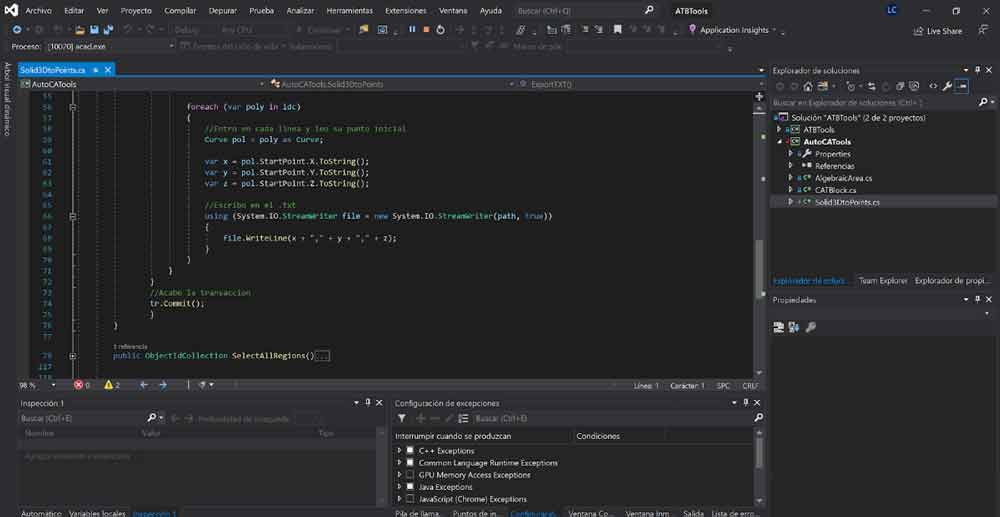
Task: Click the Home icon in Solution Explorer
Action: point(809,86)
